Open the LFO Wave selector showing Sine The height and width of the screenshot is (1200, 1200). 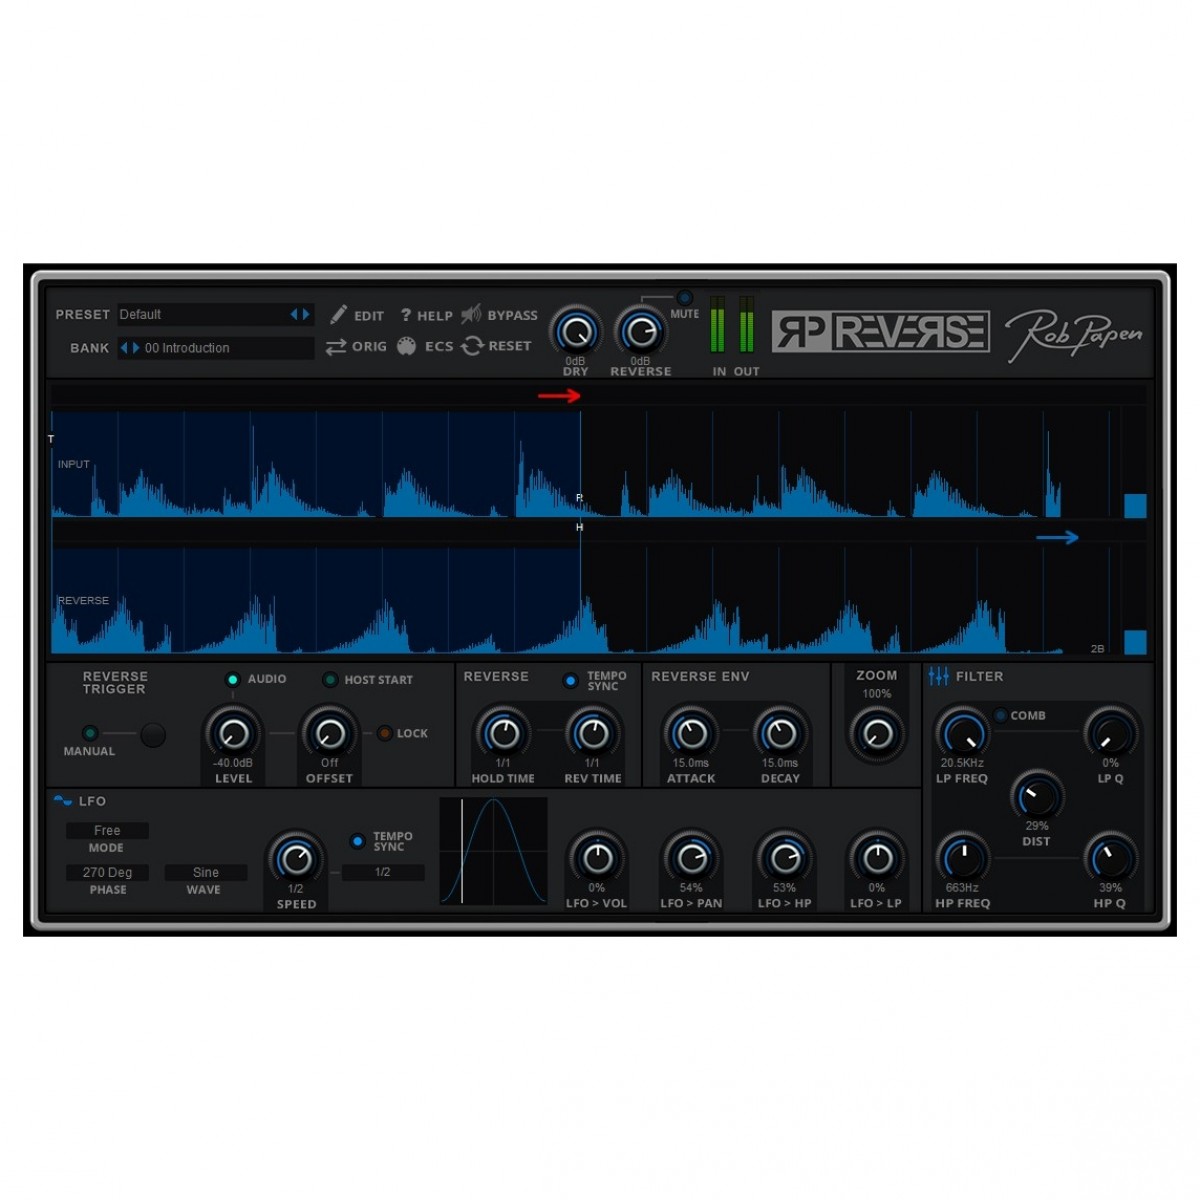point(205,873)
